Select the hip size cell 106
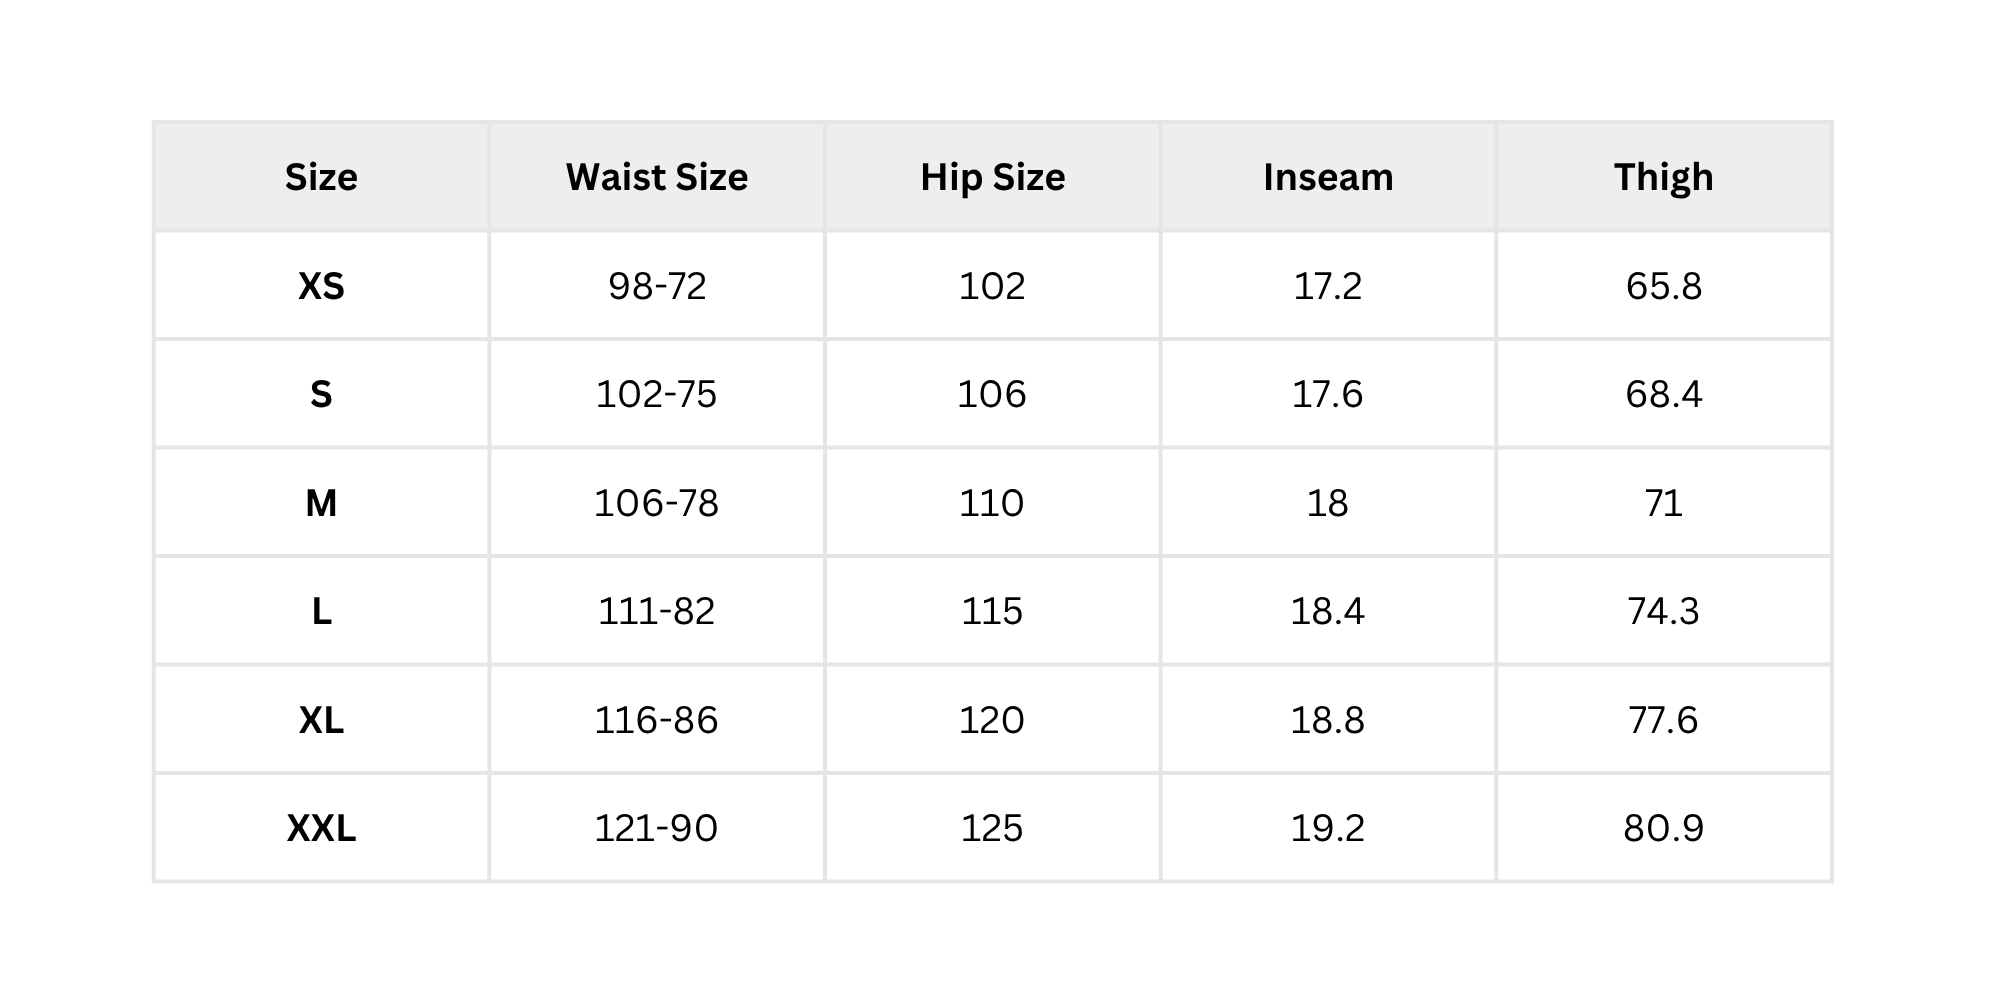This screenshot has width=2000, height=1000. (x=992, y=394)
